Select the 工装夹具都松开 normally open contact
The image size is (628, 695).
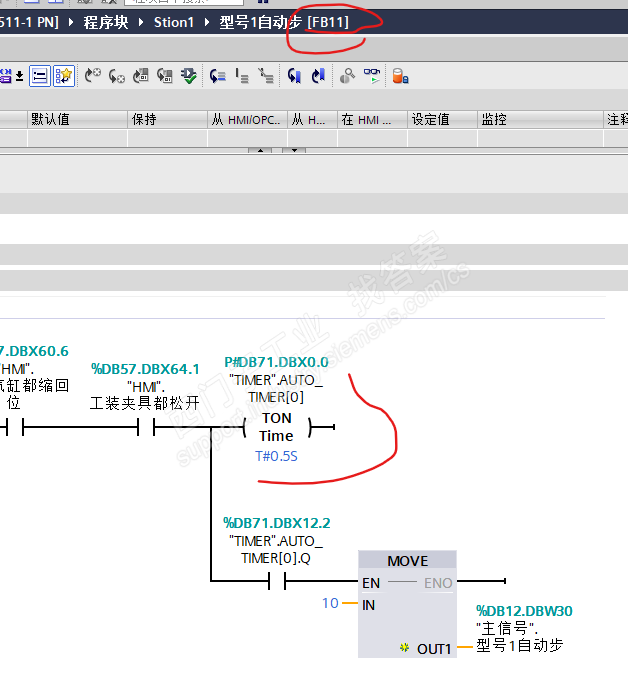(146, 428)
